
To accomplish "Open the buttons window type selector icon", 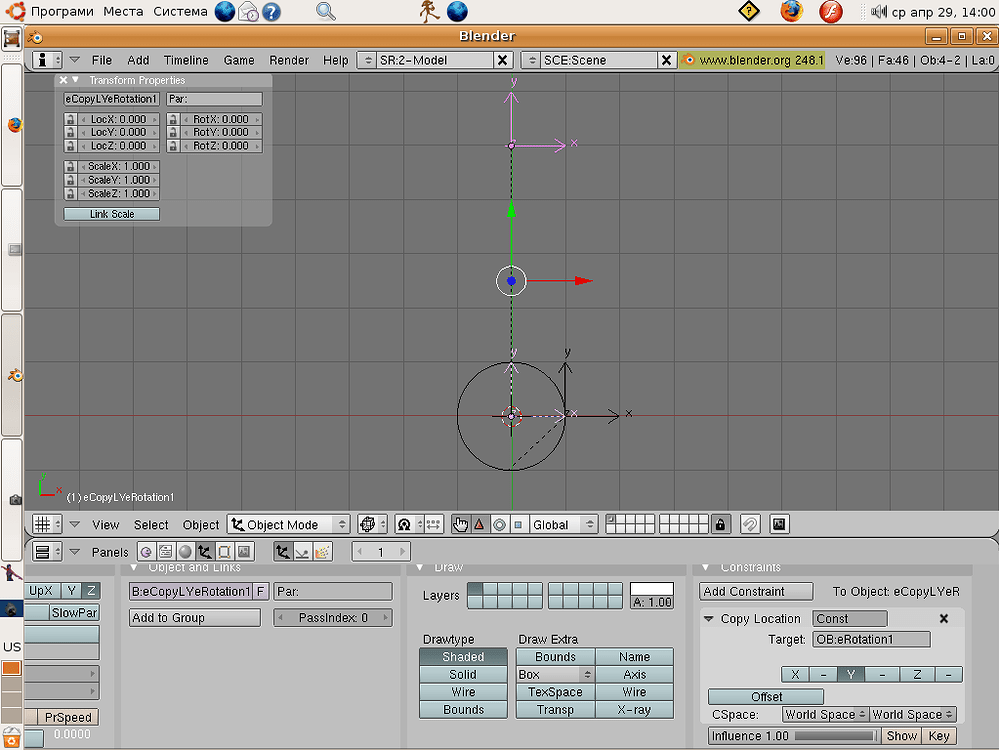I will 47,552.
